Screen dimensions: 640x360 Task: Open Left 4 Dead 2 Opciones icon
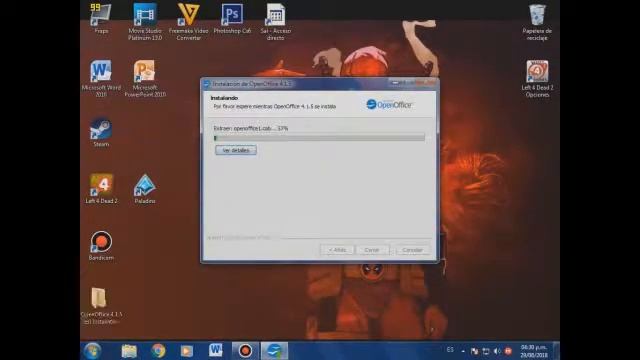(x=537, y=79)
